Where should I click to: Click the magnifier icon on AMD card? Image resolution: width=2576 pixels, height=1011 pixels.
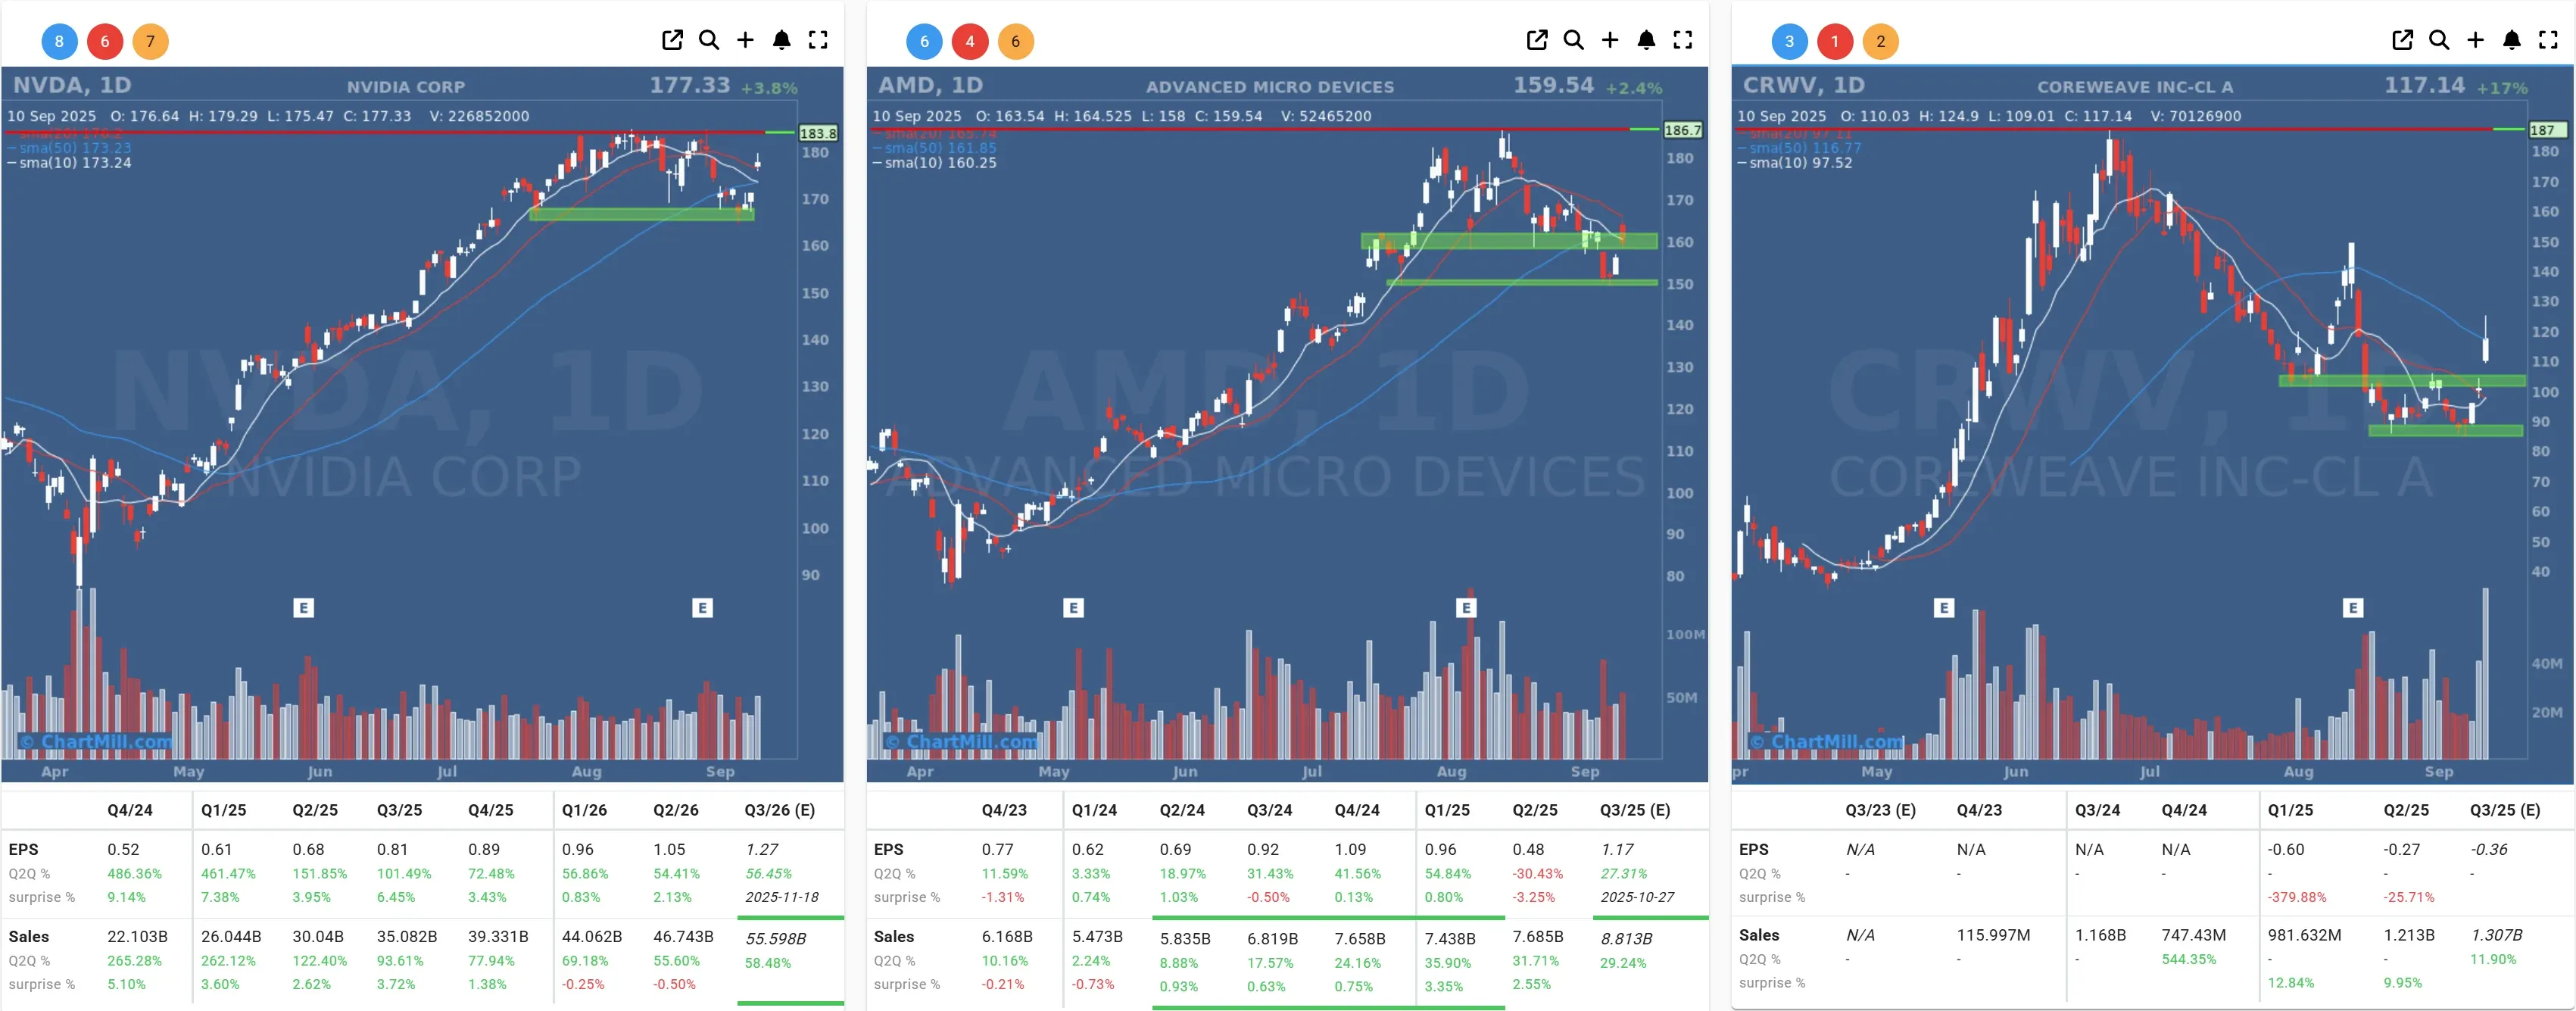click(x=1573, y=40)
